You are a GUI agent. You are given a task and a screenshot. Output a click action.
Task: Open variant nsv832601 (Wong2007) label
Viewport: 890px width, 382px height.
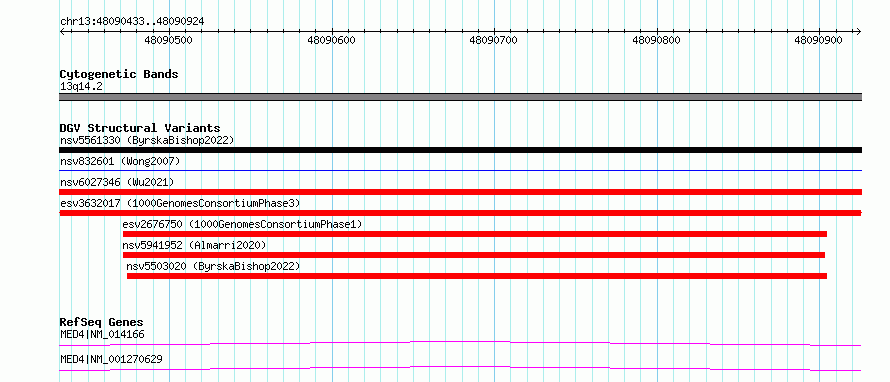tap(120, 162)
